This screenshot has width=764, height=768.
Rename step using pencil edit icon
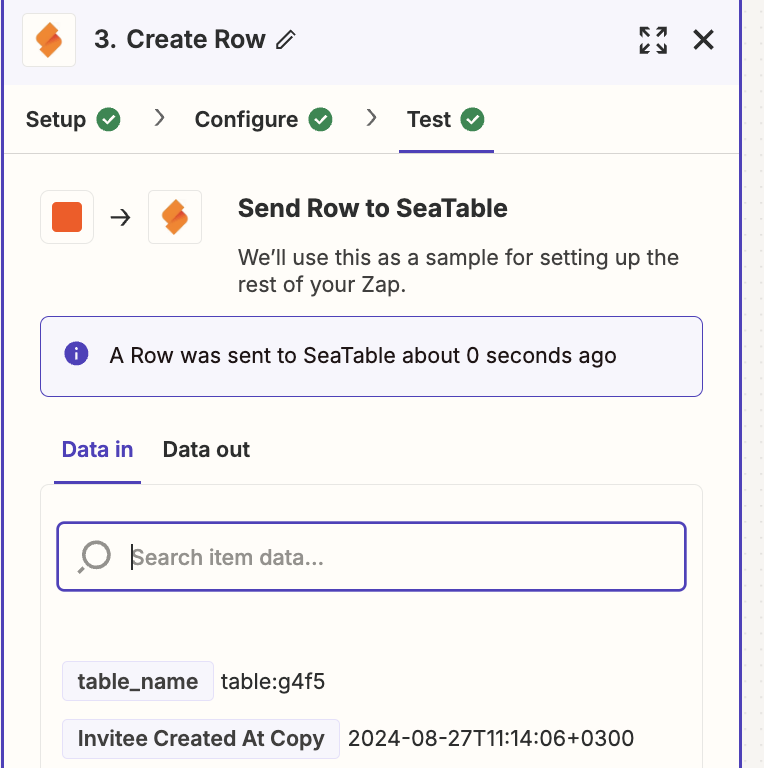click(286, 40)
